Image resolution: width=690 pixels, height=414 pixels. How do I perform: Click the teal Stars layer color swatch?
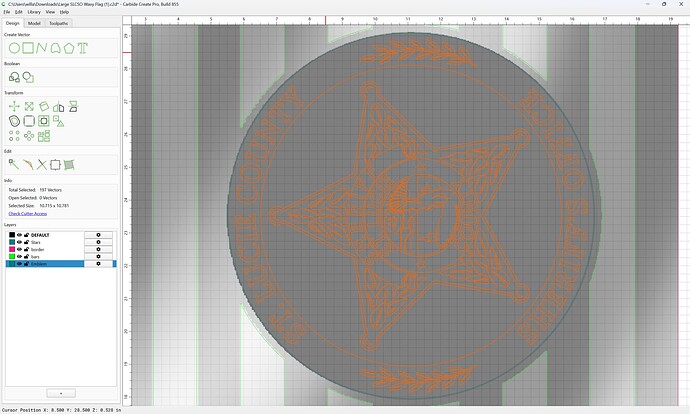coord(12,242)
